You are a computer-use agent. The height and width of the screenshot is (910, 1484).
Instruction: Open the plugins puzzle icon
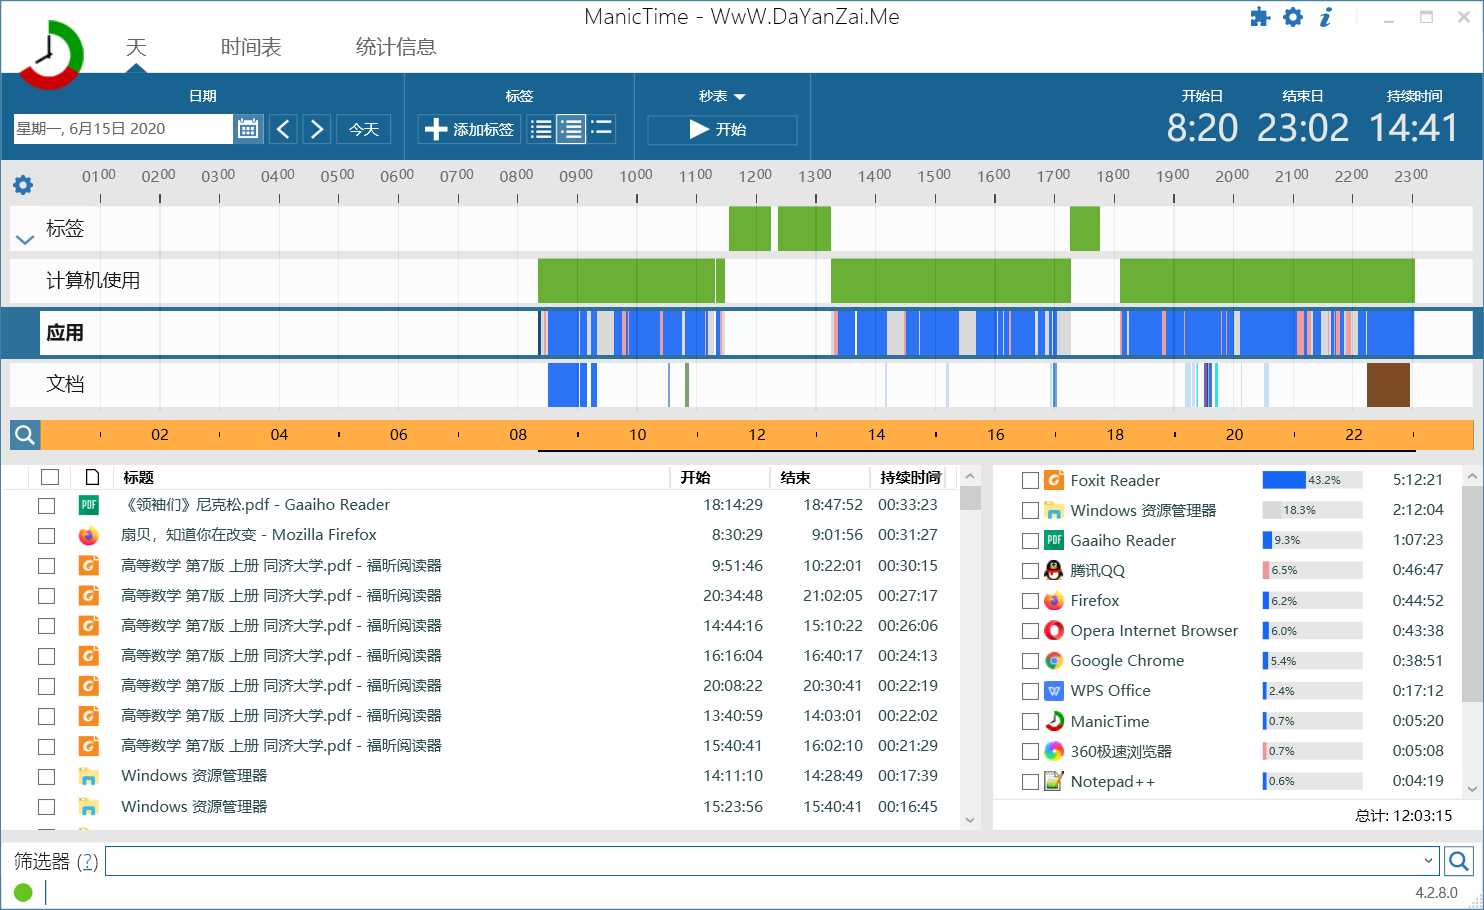tap(1260, 17)
